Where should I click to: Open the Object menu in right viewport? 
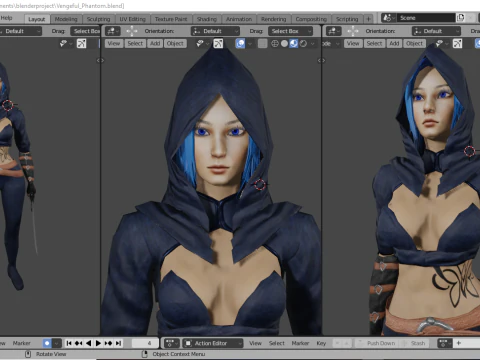pyautogui.click(x=414, y=44)
